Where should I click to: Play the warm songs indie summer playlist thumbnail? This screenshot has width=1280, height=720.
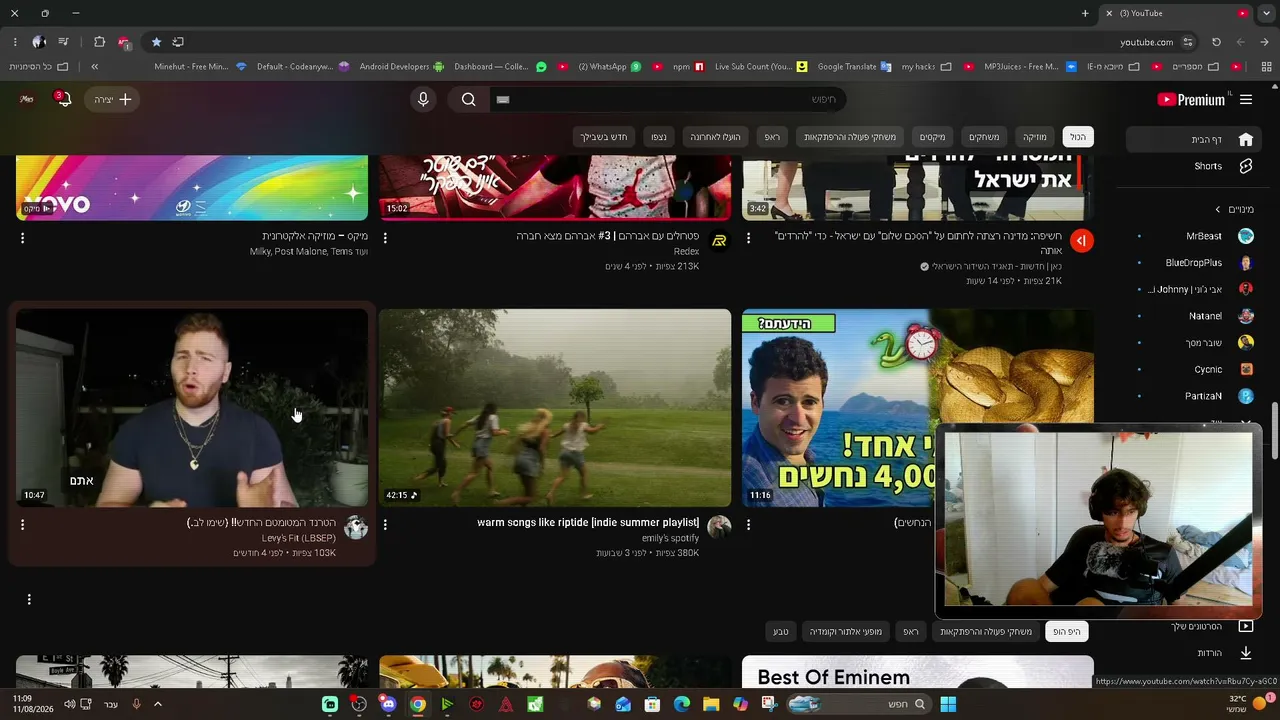point(555,408)
